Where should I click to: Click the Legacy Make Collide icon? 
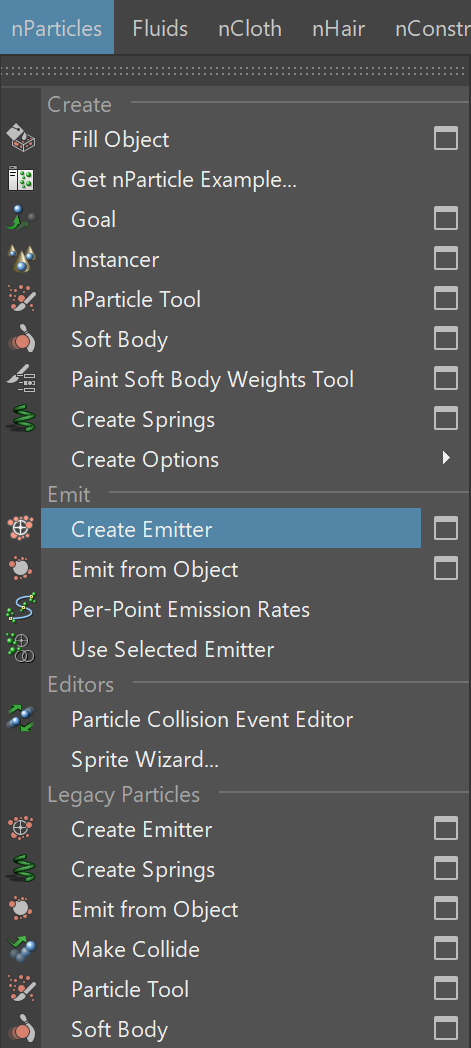[21, 949]
